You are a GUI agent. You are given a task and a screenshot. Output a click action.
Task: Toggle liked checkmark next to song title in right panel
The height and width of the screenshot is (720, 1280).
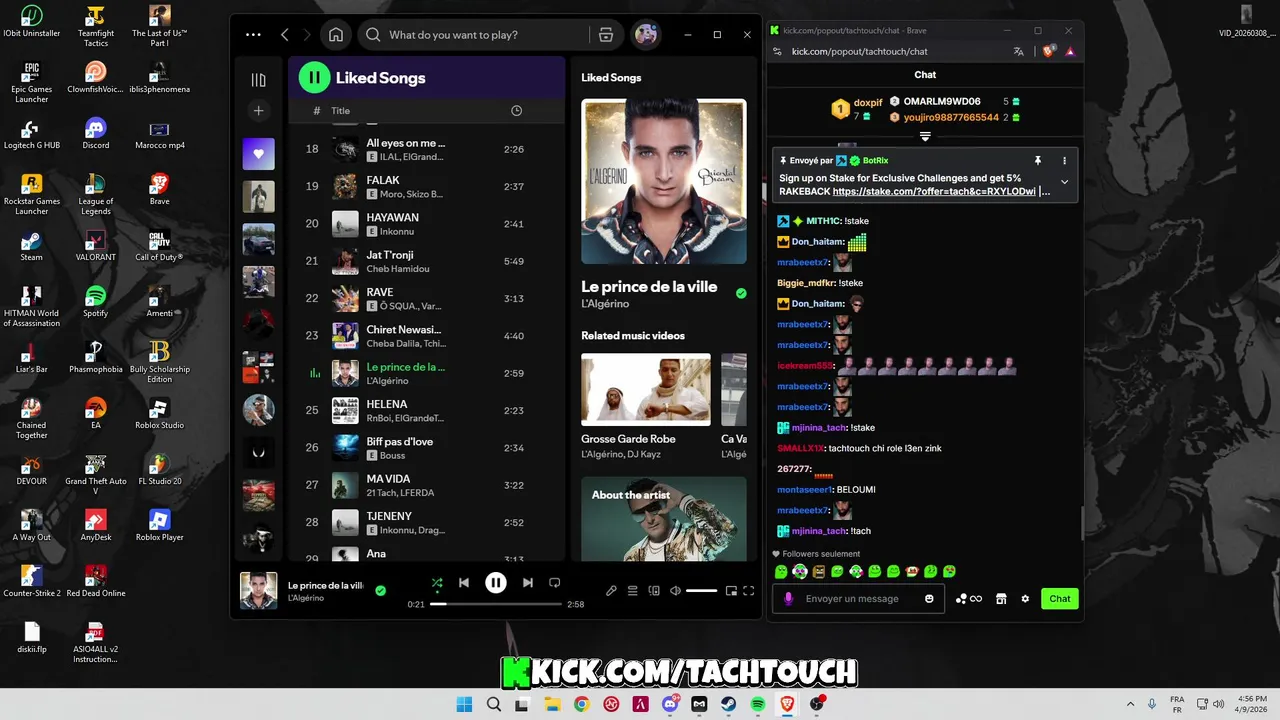coord(741,294)
